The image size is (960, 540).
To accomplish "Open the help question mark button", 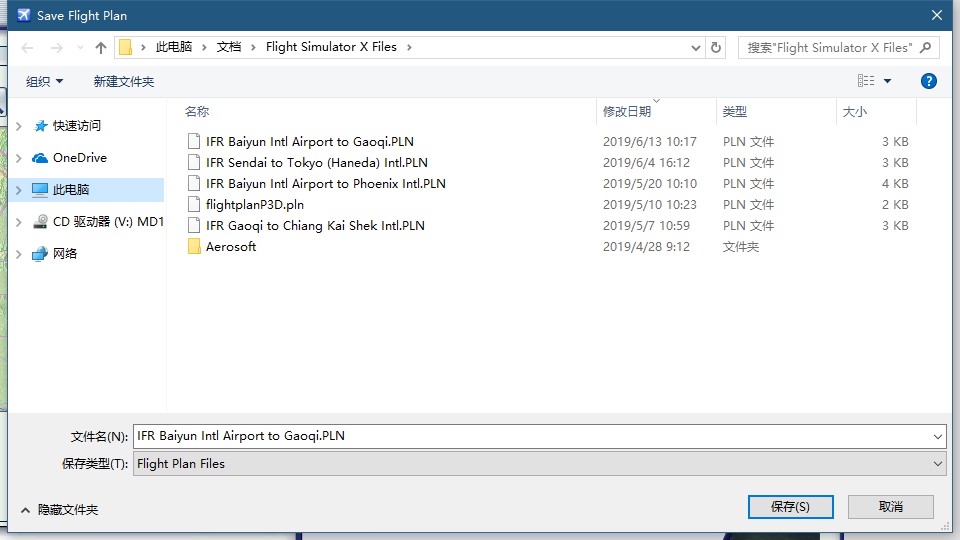I will click(x=928, y=81).
